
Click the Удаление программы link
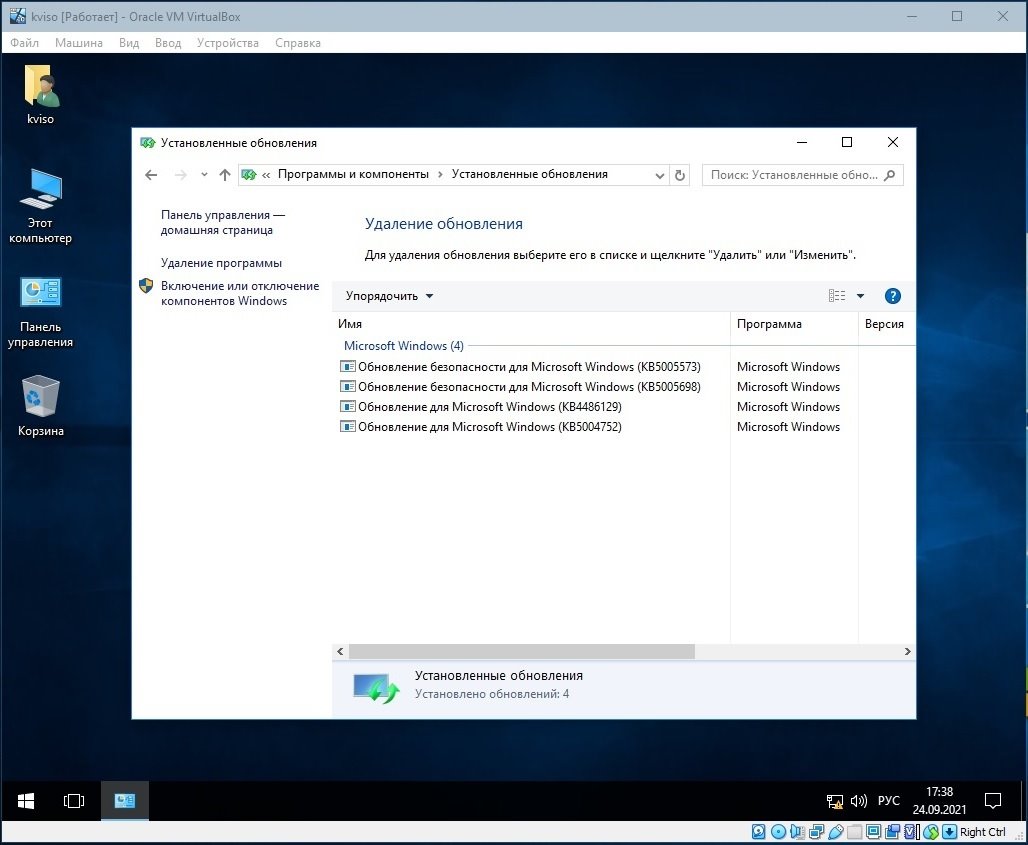coord(221,263)
